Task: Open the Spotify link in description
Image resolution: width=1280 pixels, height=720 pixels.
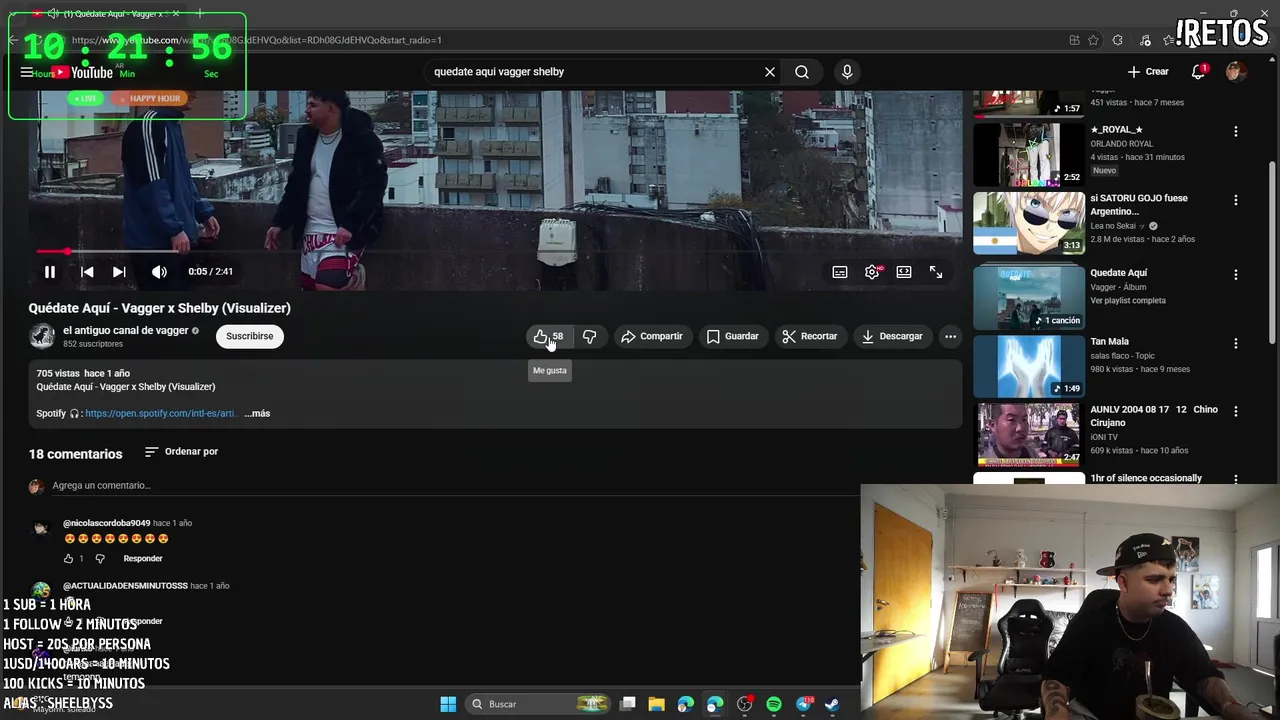Action: pos(161,414)
